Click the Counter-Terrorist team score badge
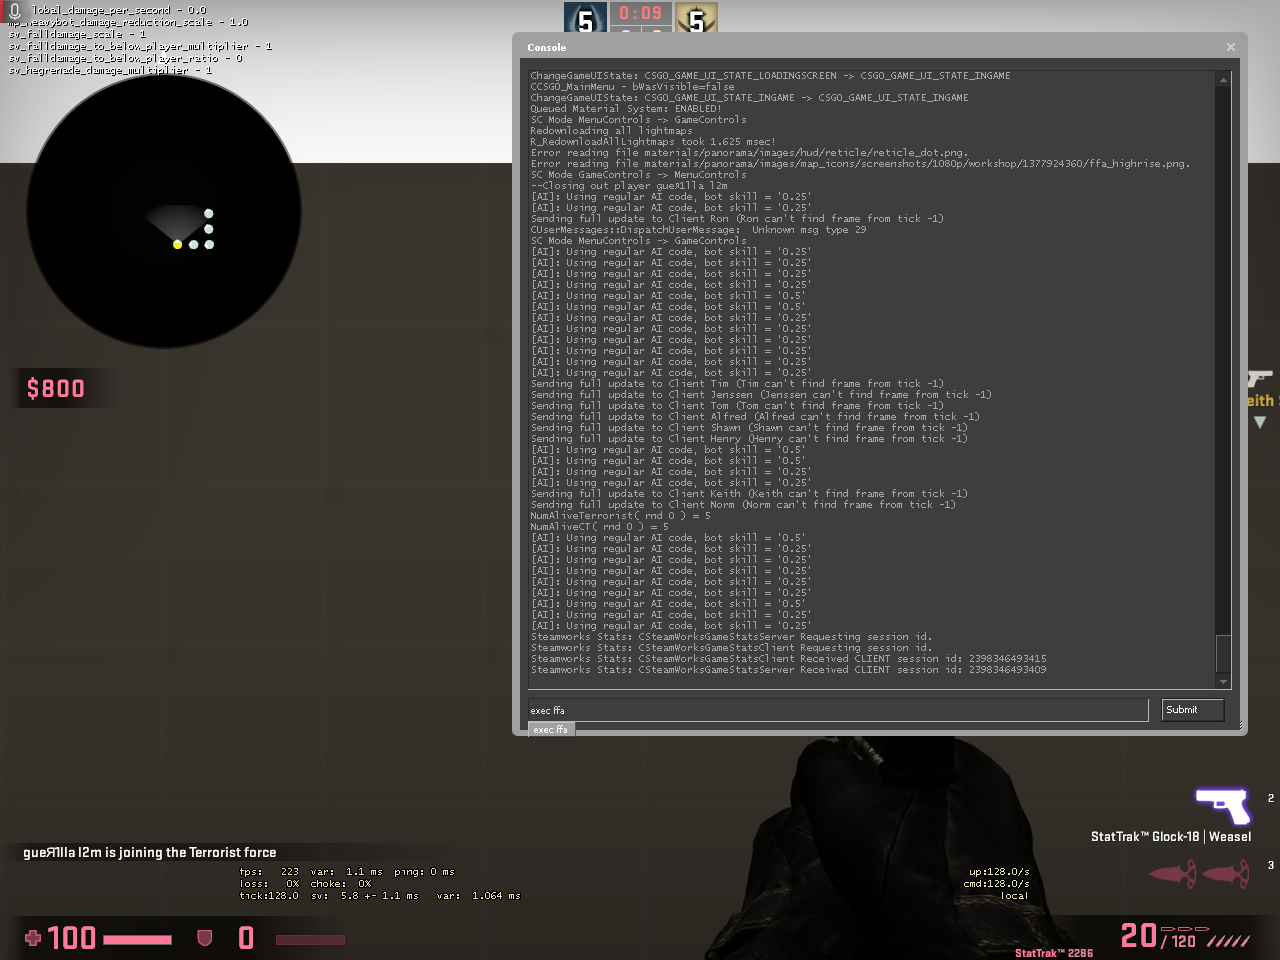1280x960 pixels. [x=586, y=17]
